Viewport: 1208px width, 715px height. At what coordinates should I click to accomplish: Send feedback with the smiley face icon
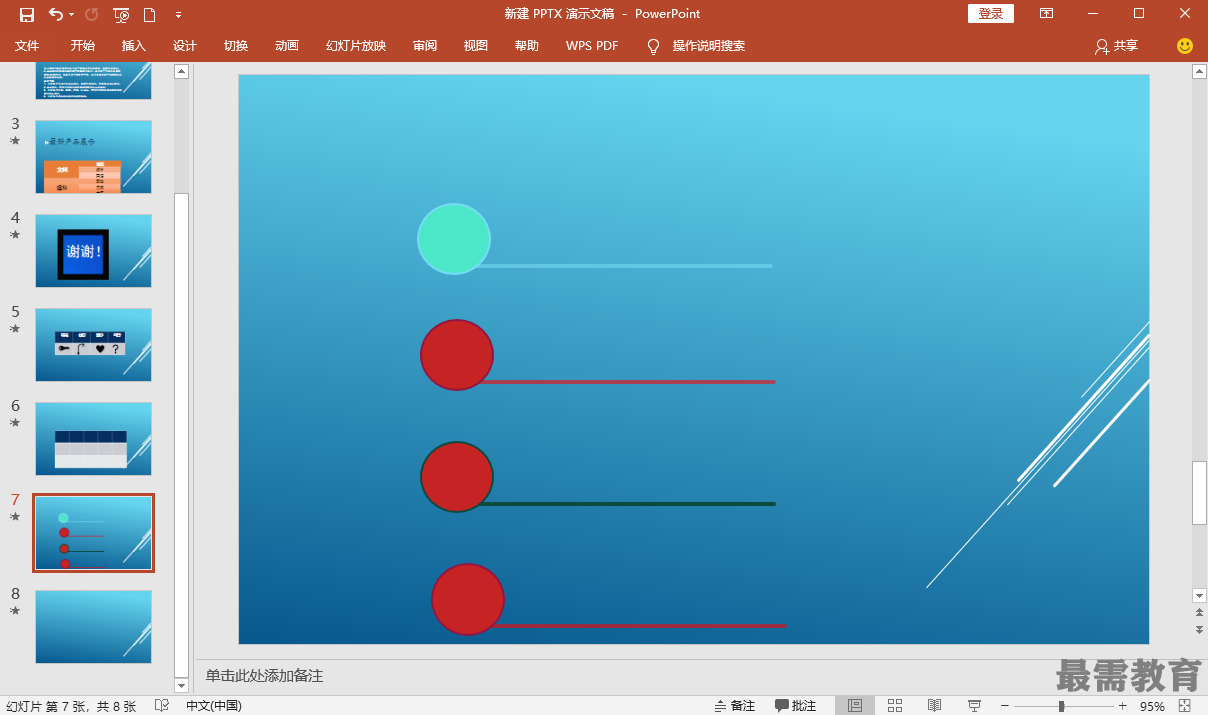[x=1185, y=46]
